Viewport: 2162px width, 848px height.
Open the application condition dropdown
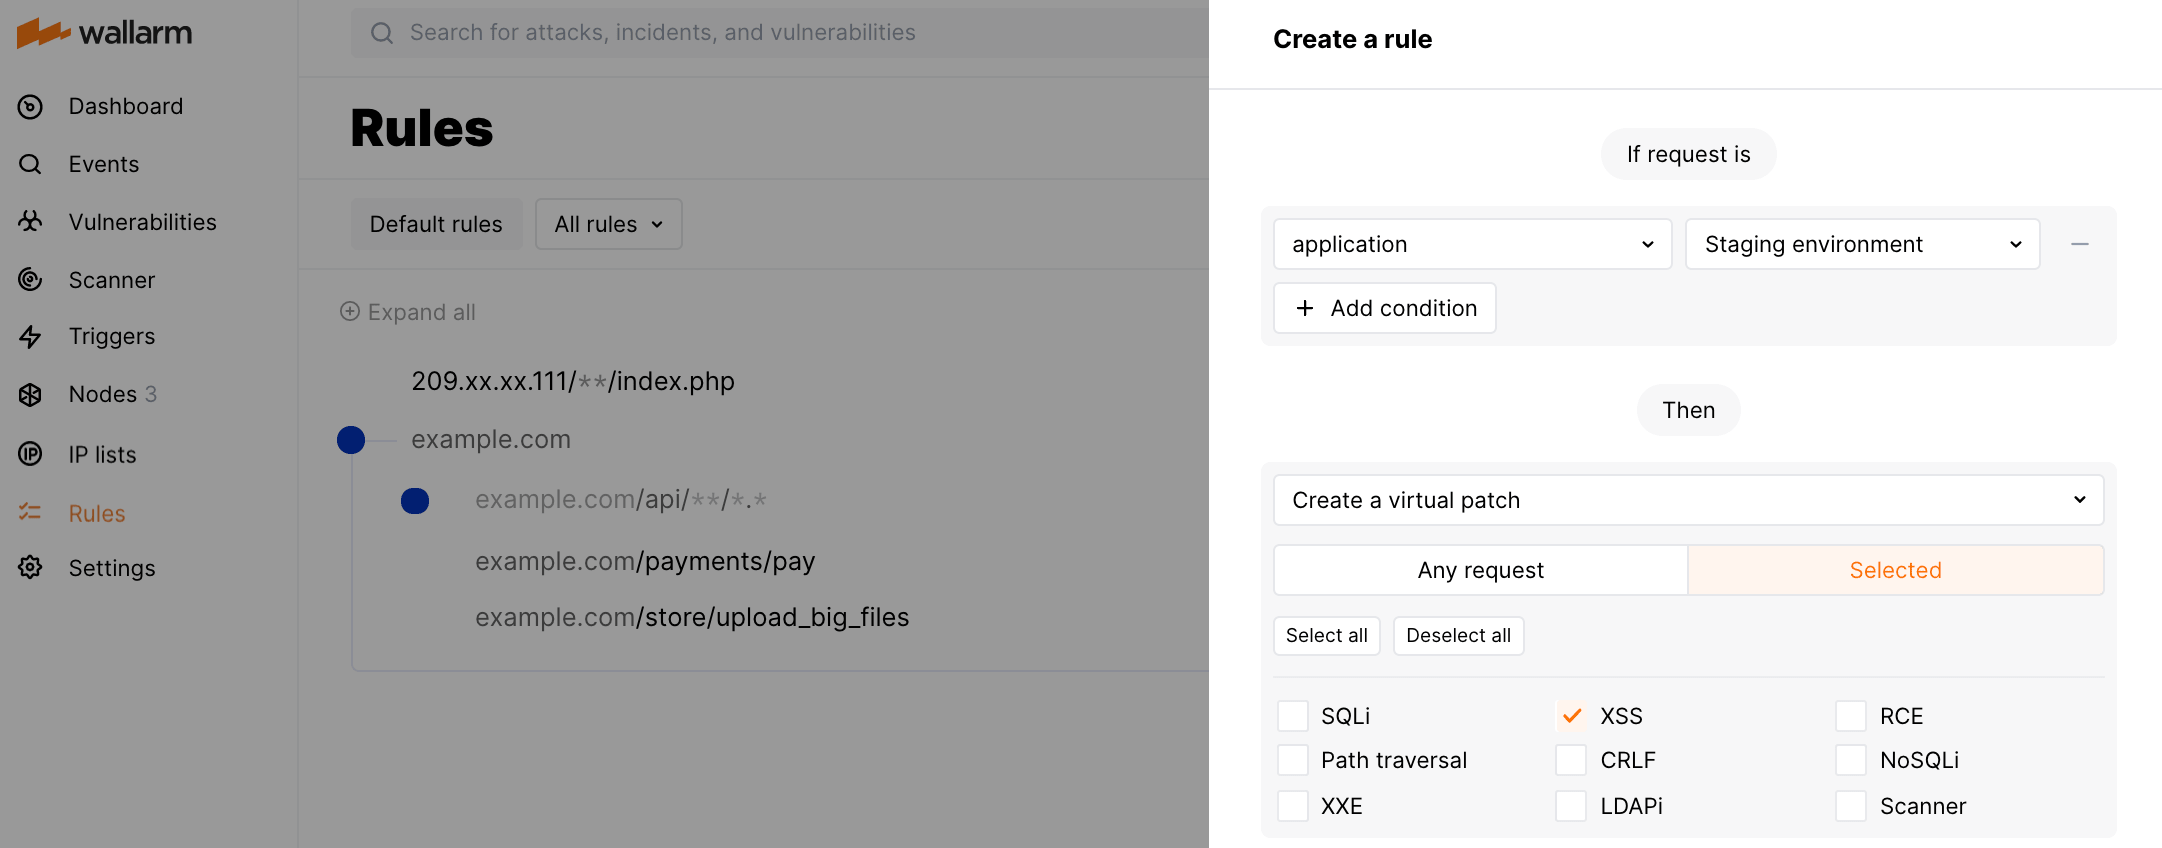coord(1471,245)
